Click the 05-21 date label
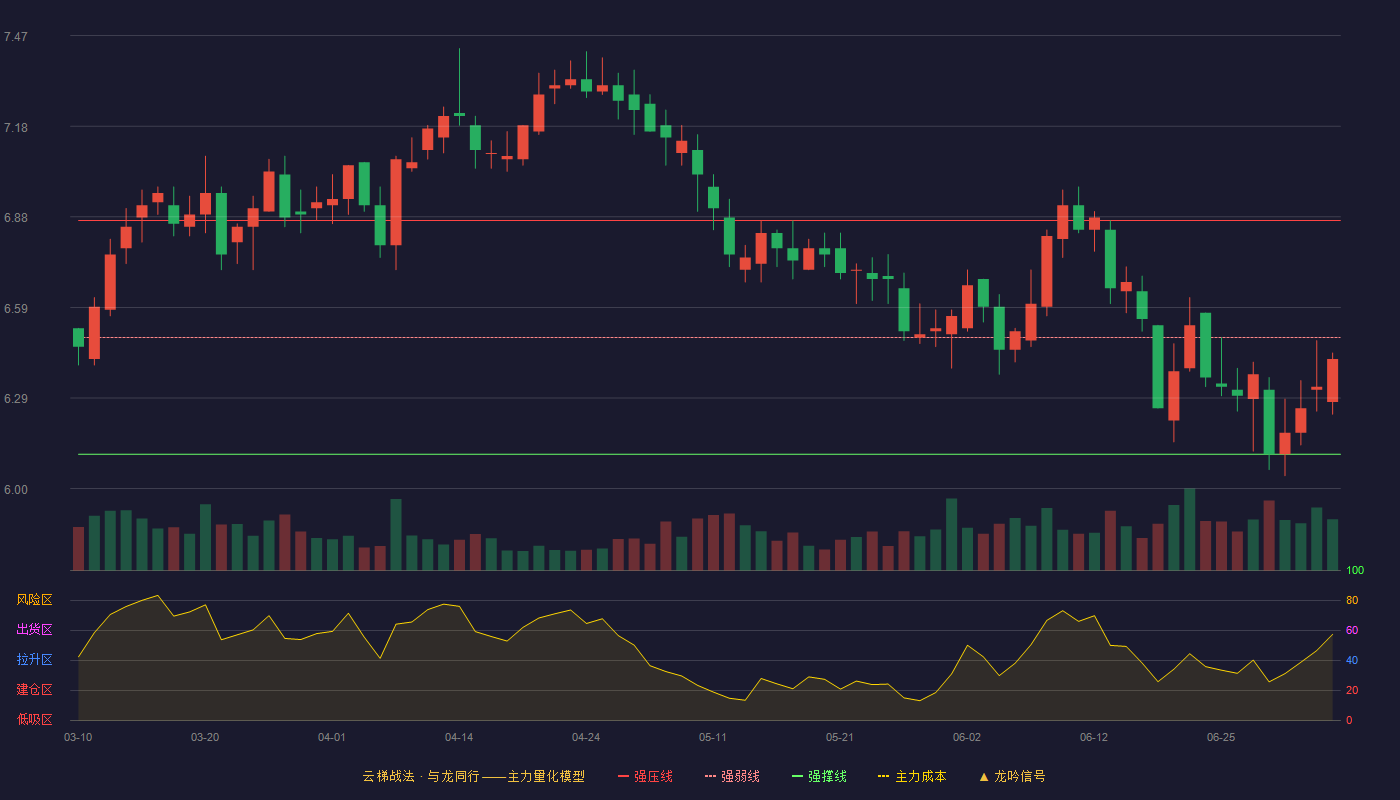The height and width of the screenshot is (800, 1400). [x=840, y=737]
